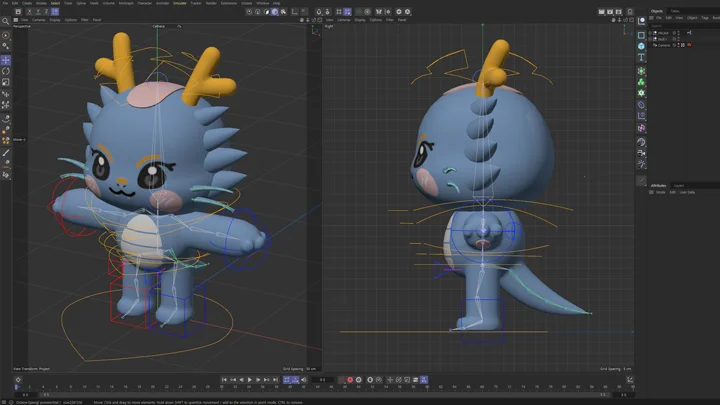Click the timeline ruler at frame 30

point(222,387)
